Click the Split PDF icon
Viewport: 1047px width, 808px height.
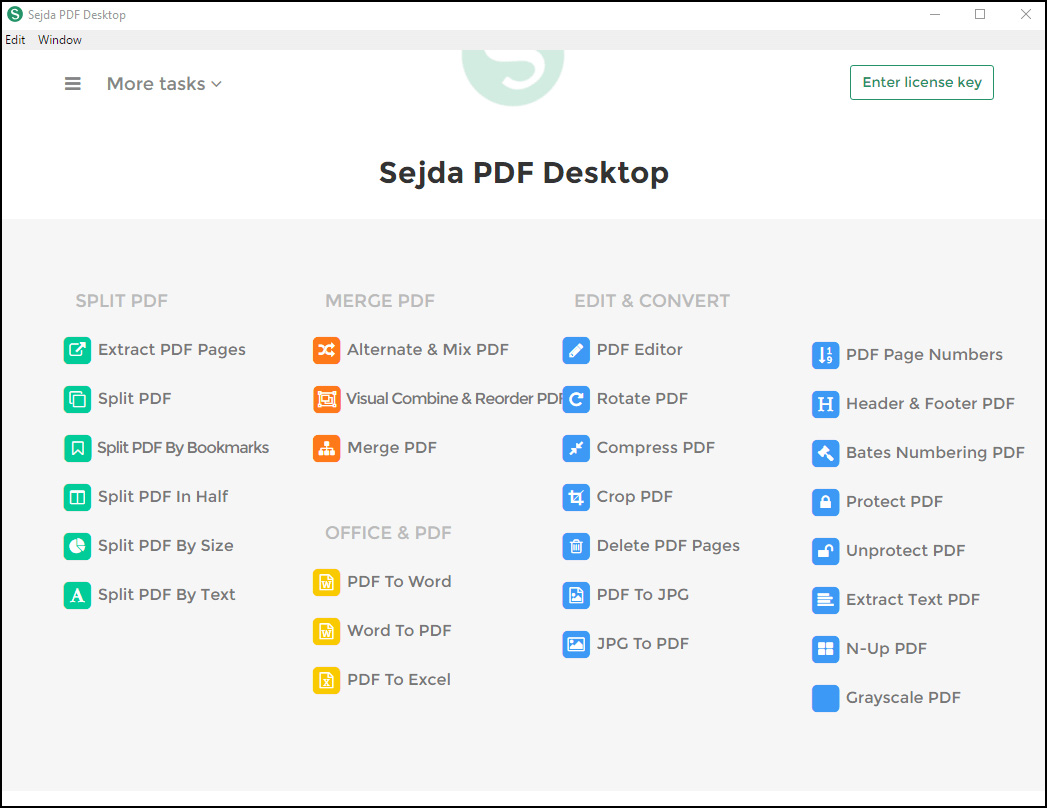click(77, 399)
